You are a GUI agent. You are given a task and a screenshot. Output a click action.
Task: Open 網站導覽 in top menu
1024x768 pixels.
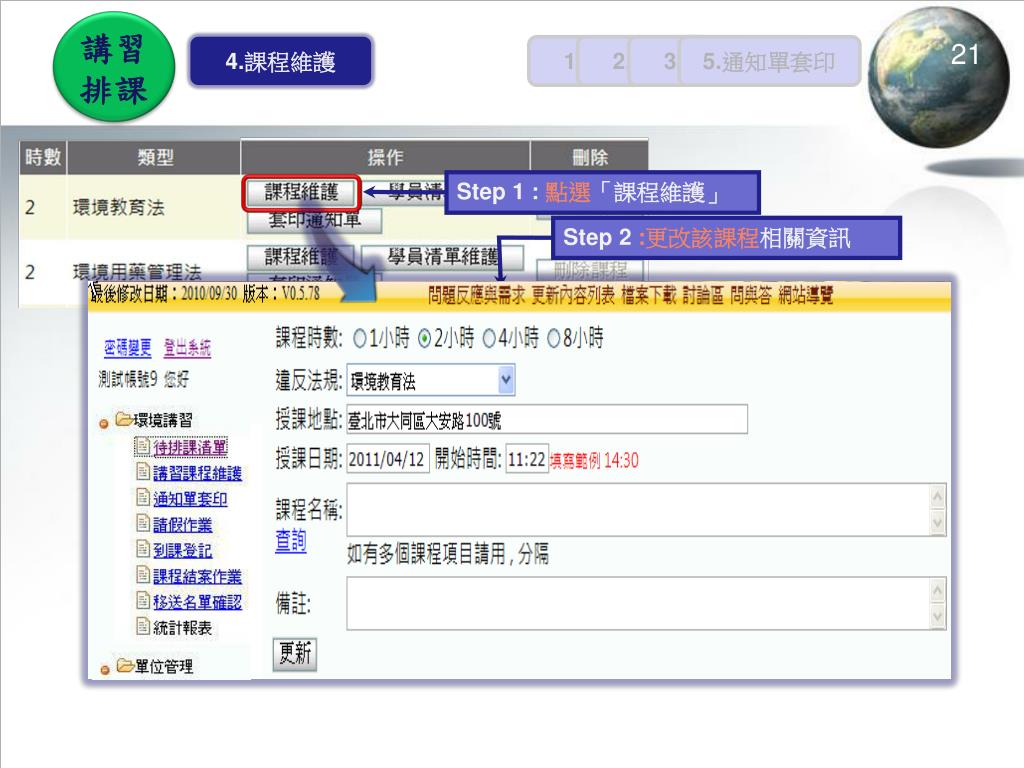(806, 296)
